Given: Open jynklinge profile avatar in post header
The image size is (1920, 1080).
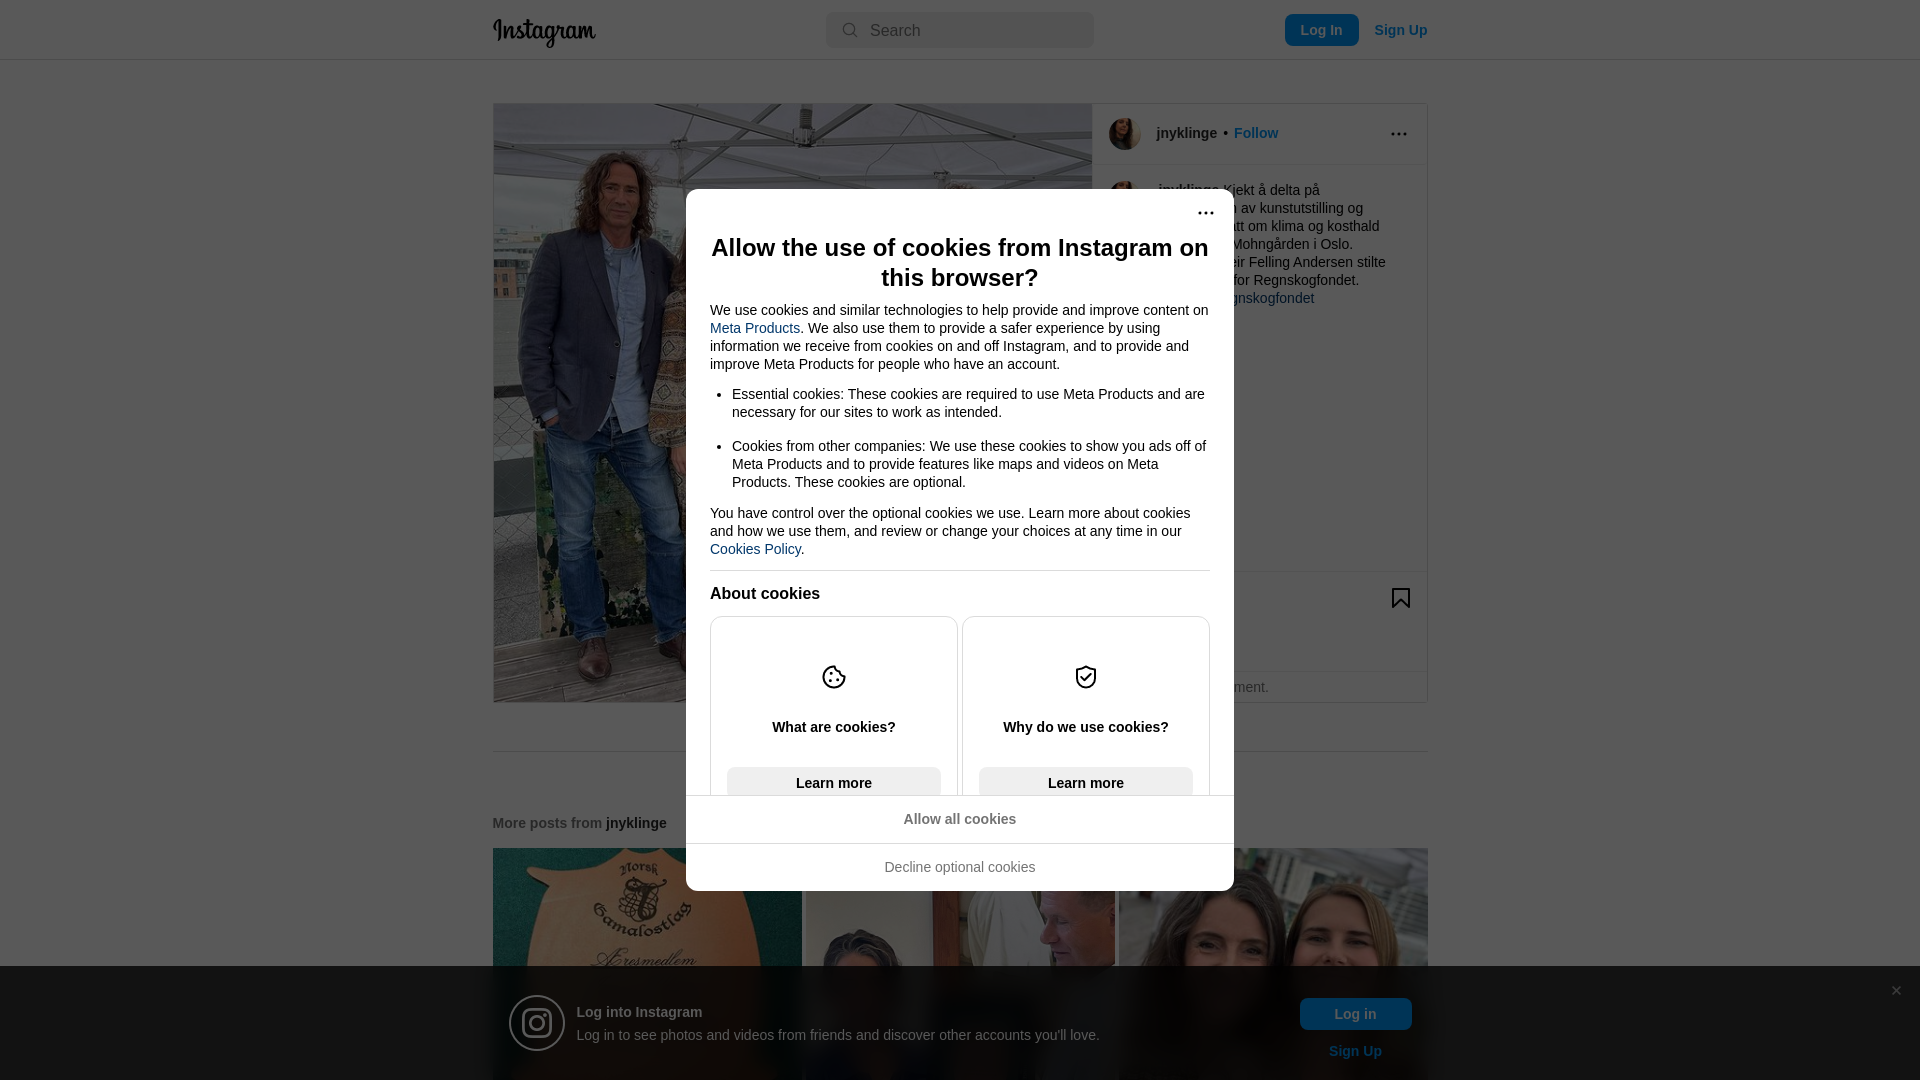Looking at the screenshot, I should click(1125, 134).
